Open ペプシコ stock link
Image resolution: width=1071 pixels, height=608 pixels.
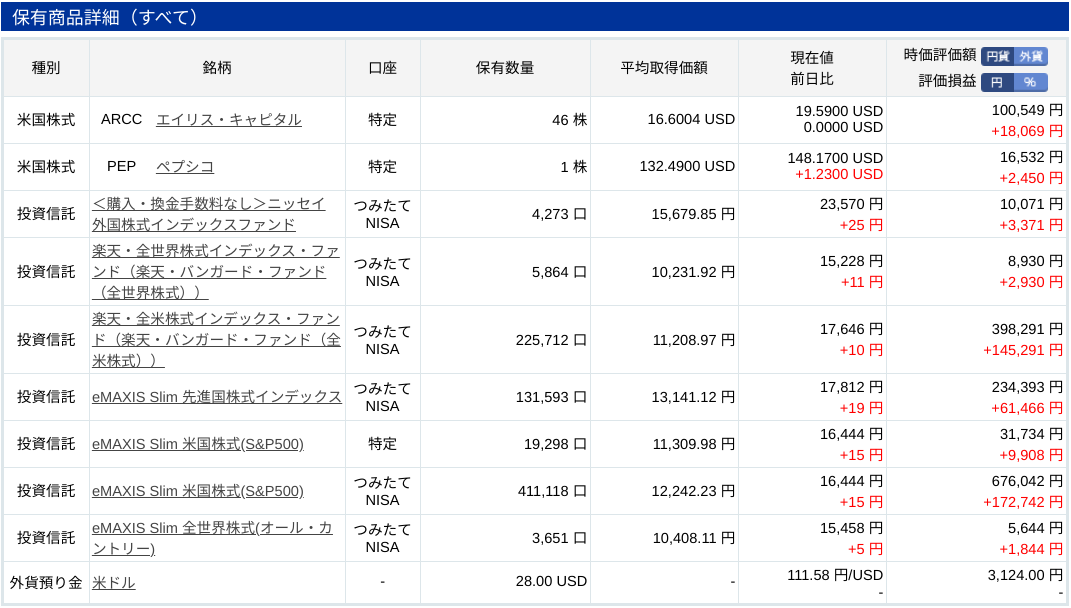(185, 167)
